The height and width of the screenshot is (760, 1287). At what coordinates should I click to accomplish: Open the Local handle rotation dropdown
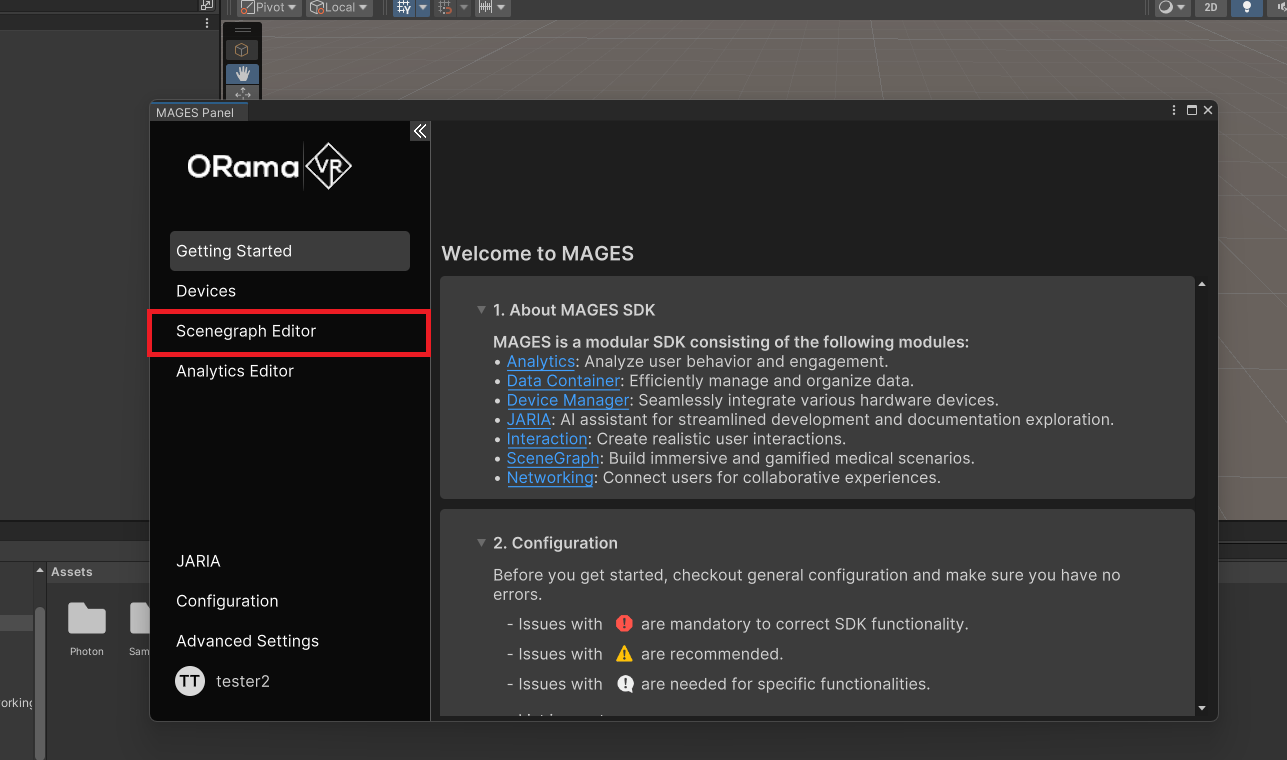[x=339, y=7]
